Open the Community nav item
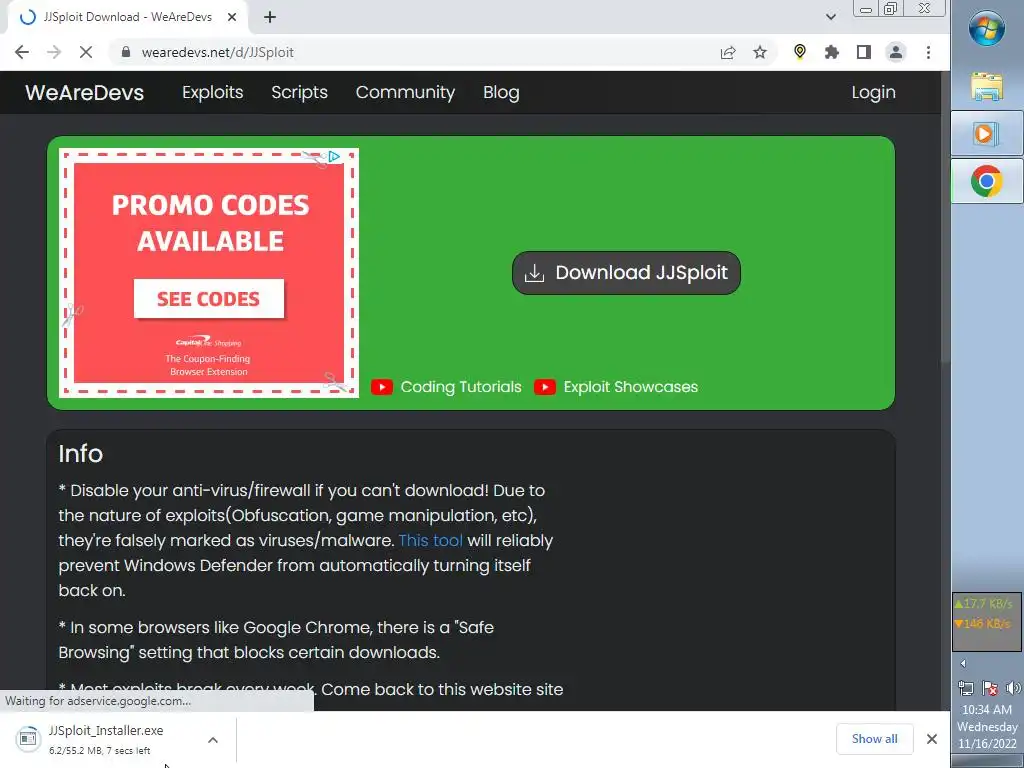Image resolution: width=1024 pixels, height=768 pixels. (405, 92)
